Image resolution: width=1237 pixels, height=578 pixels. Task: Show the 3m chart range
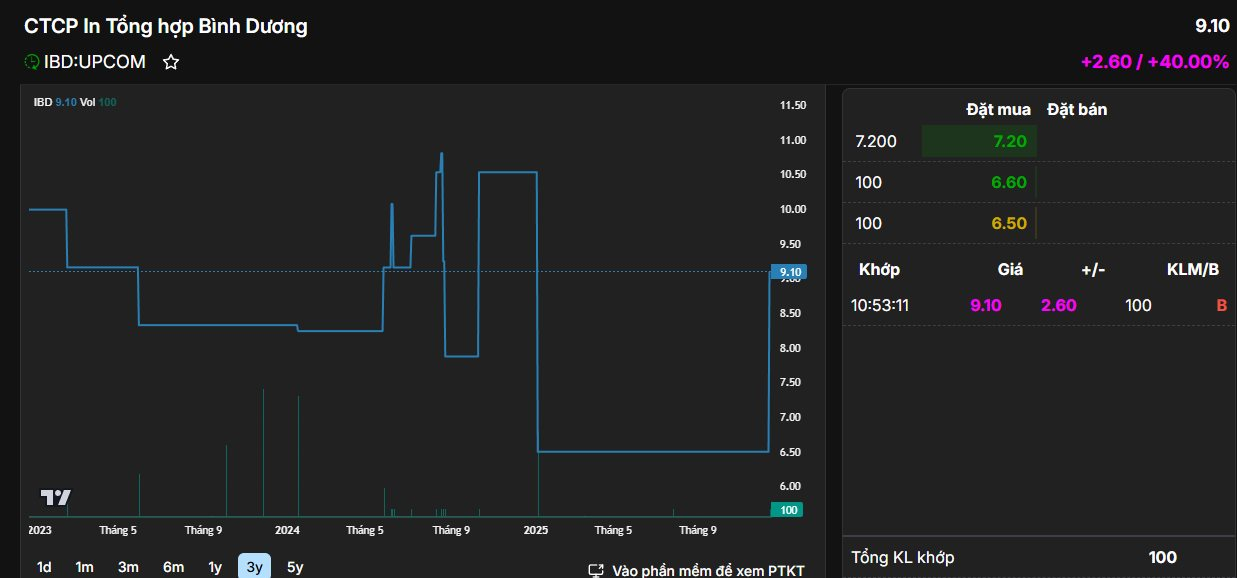128,567
